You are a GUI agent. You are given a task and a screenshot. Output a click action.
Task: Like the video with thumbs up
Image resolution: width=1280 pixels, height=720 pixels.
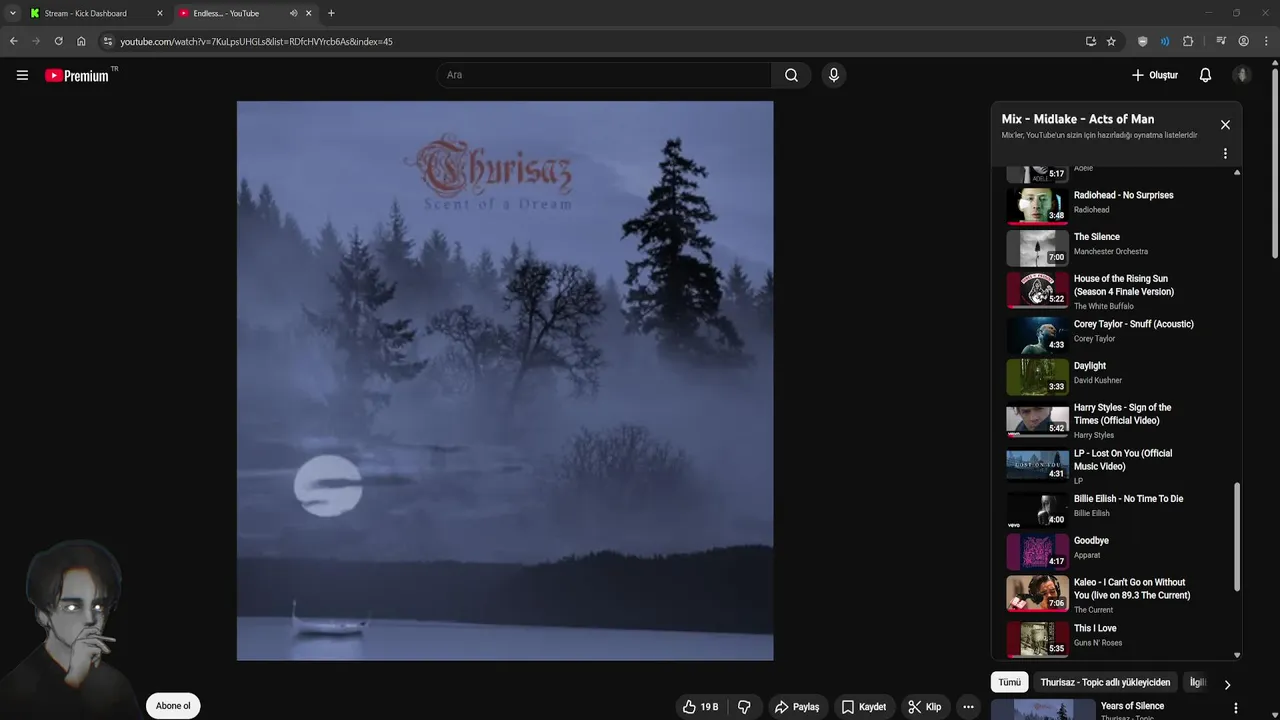point(700,706)
